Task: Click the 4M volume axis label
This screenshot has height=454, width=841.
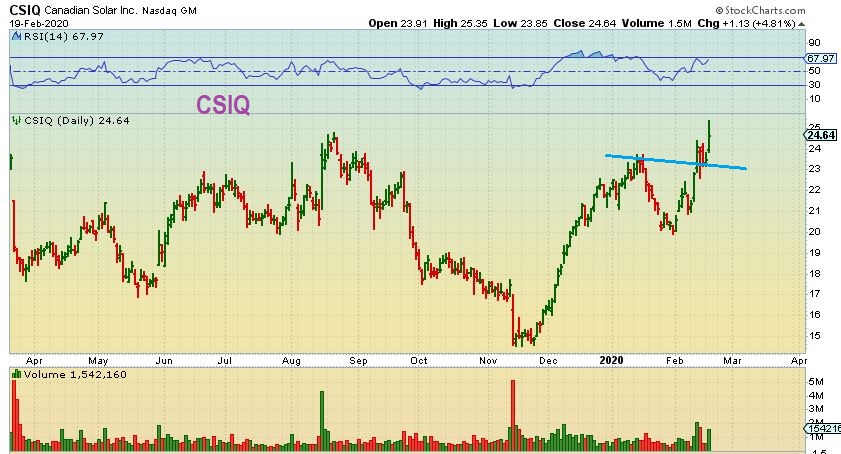Action: pos(816,396)
